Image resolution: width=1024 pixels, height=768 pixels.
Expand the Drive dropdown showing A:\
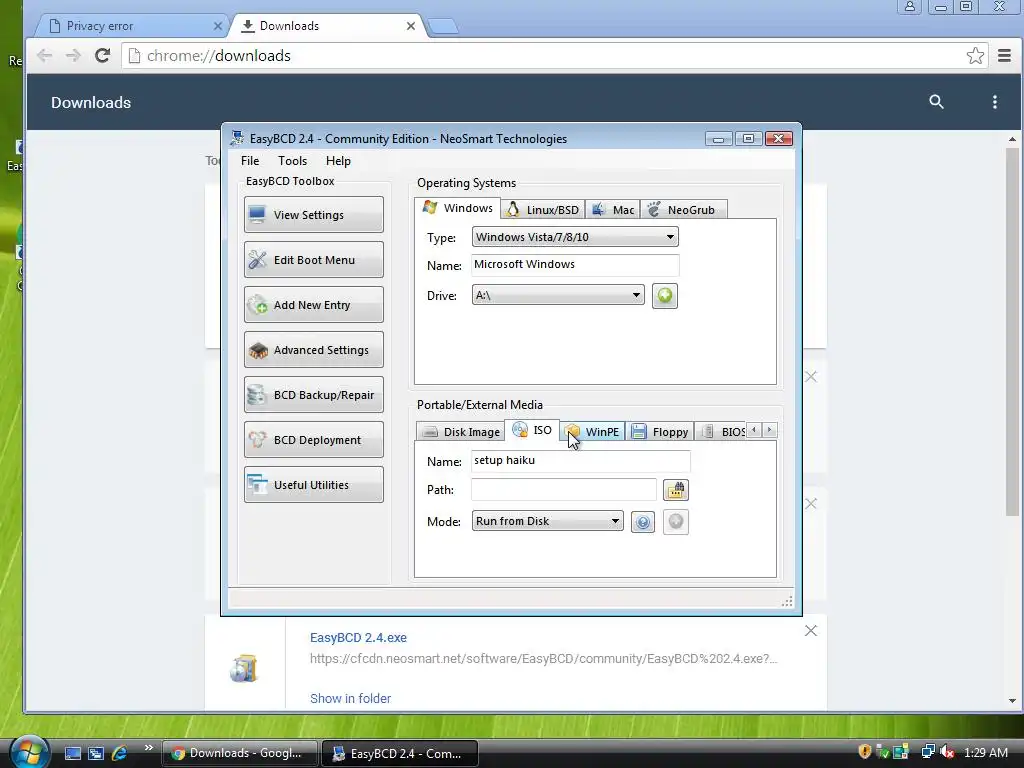click(x=558, y=295)
